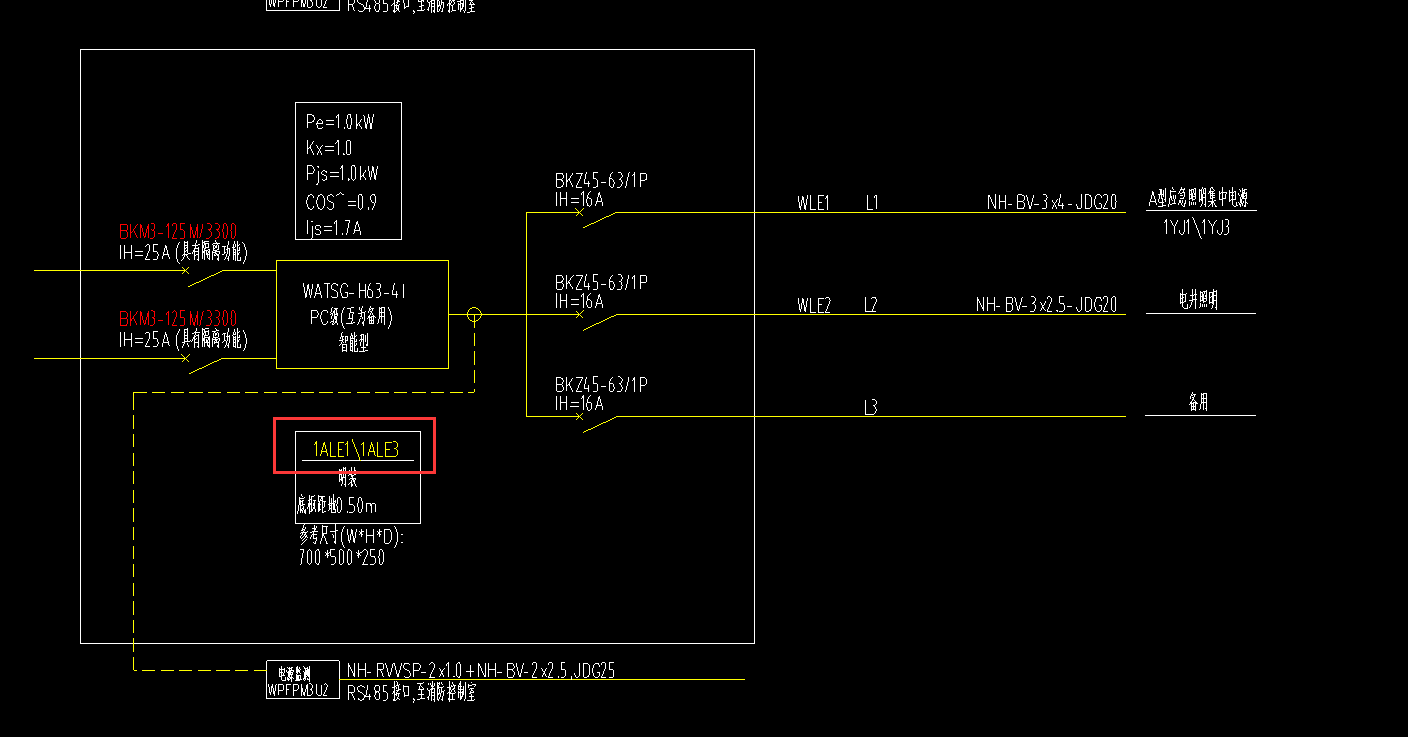
Task: Pick the breaker switch symbol on the WLE2 circuit
Action: (597, 320)
